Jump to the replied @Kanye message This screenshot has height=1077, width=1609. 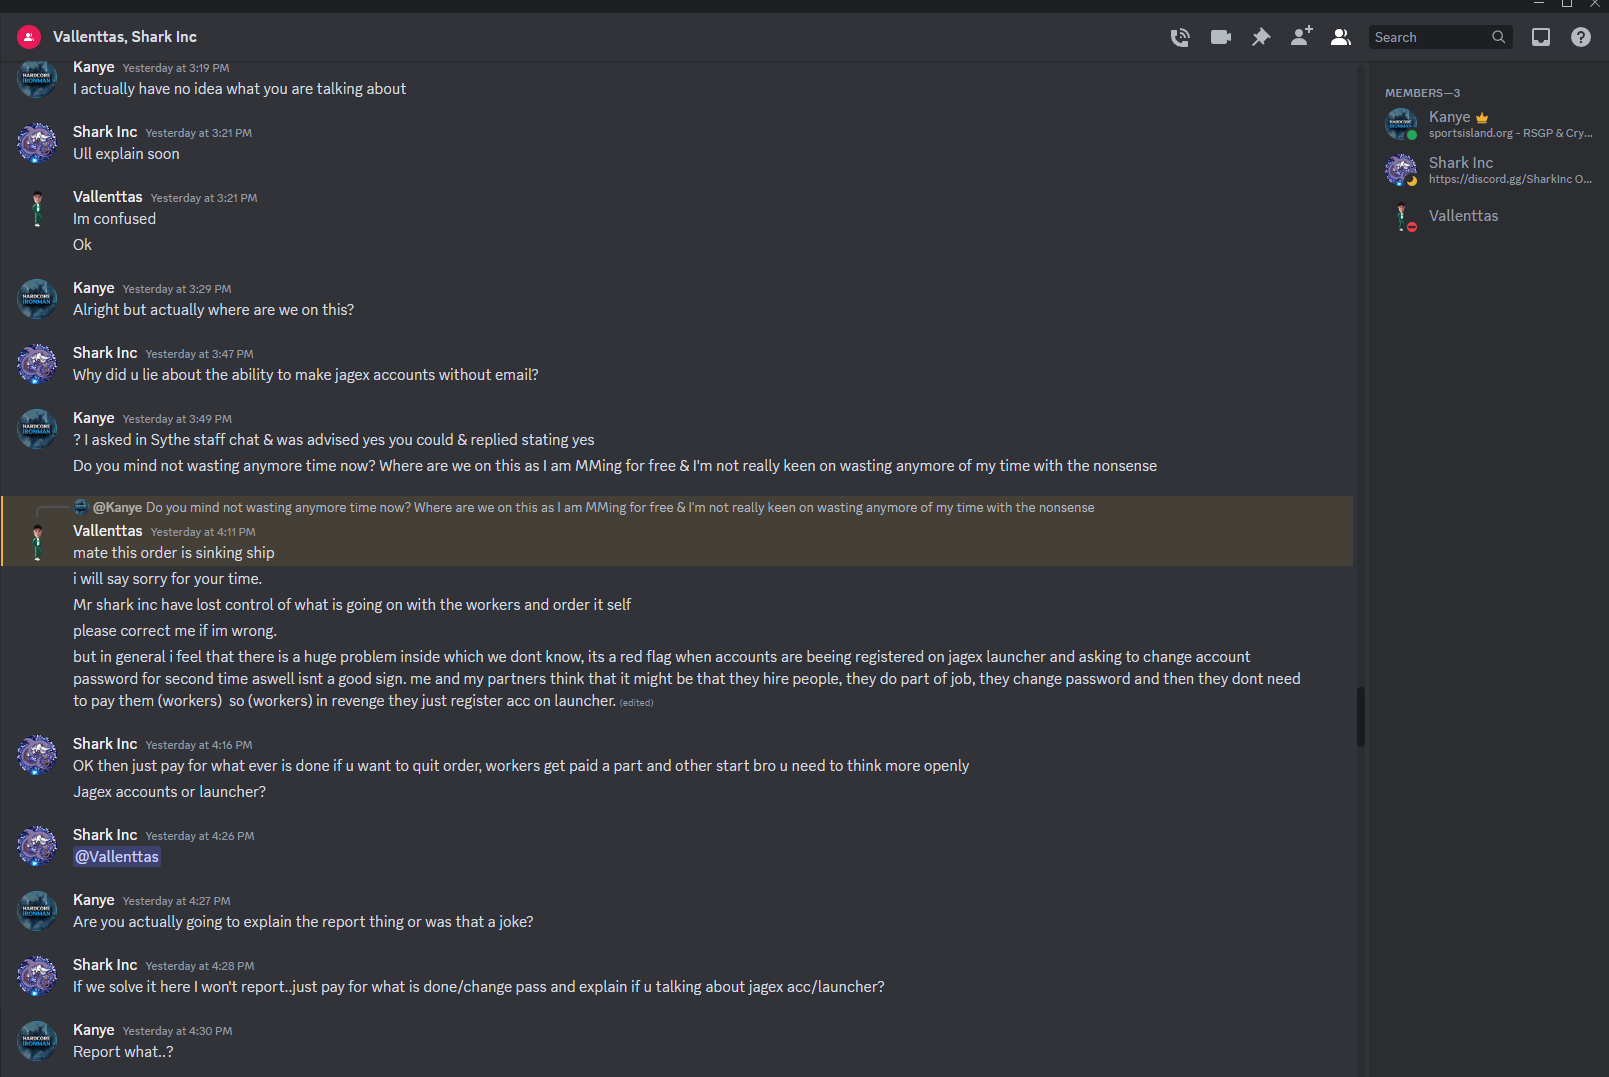coord(593,508)
